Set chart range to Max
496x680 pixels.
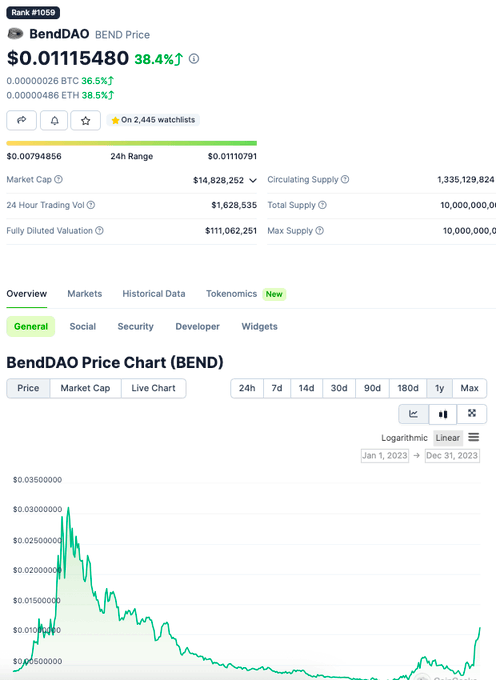tap(469, 388)
